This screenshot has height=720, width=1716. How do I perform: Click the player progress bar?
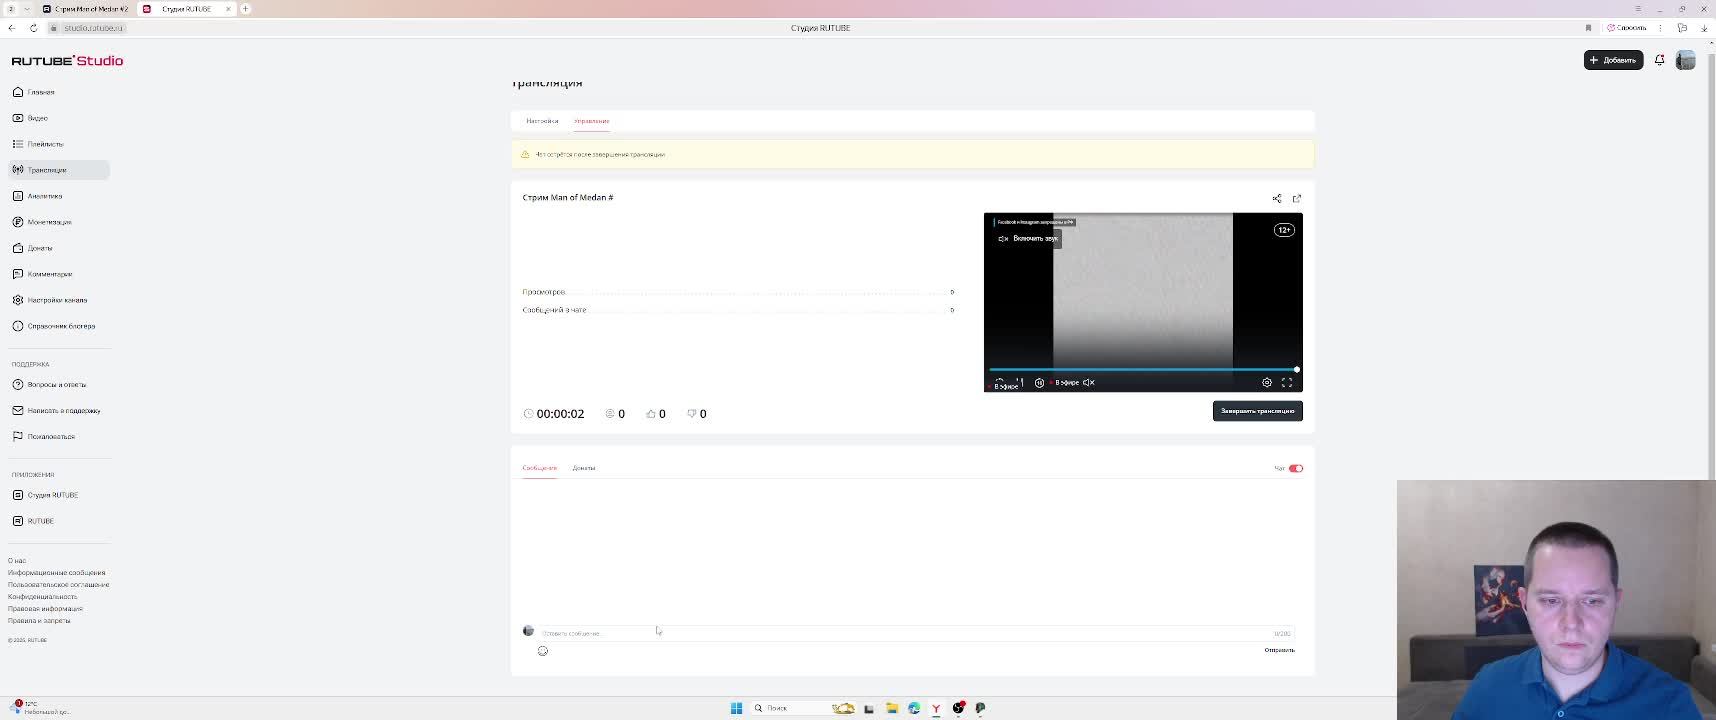click(x=1143, y=370)
